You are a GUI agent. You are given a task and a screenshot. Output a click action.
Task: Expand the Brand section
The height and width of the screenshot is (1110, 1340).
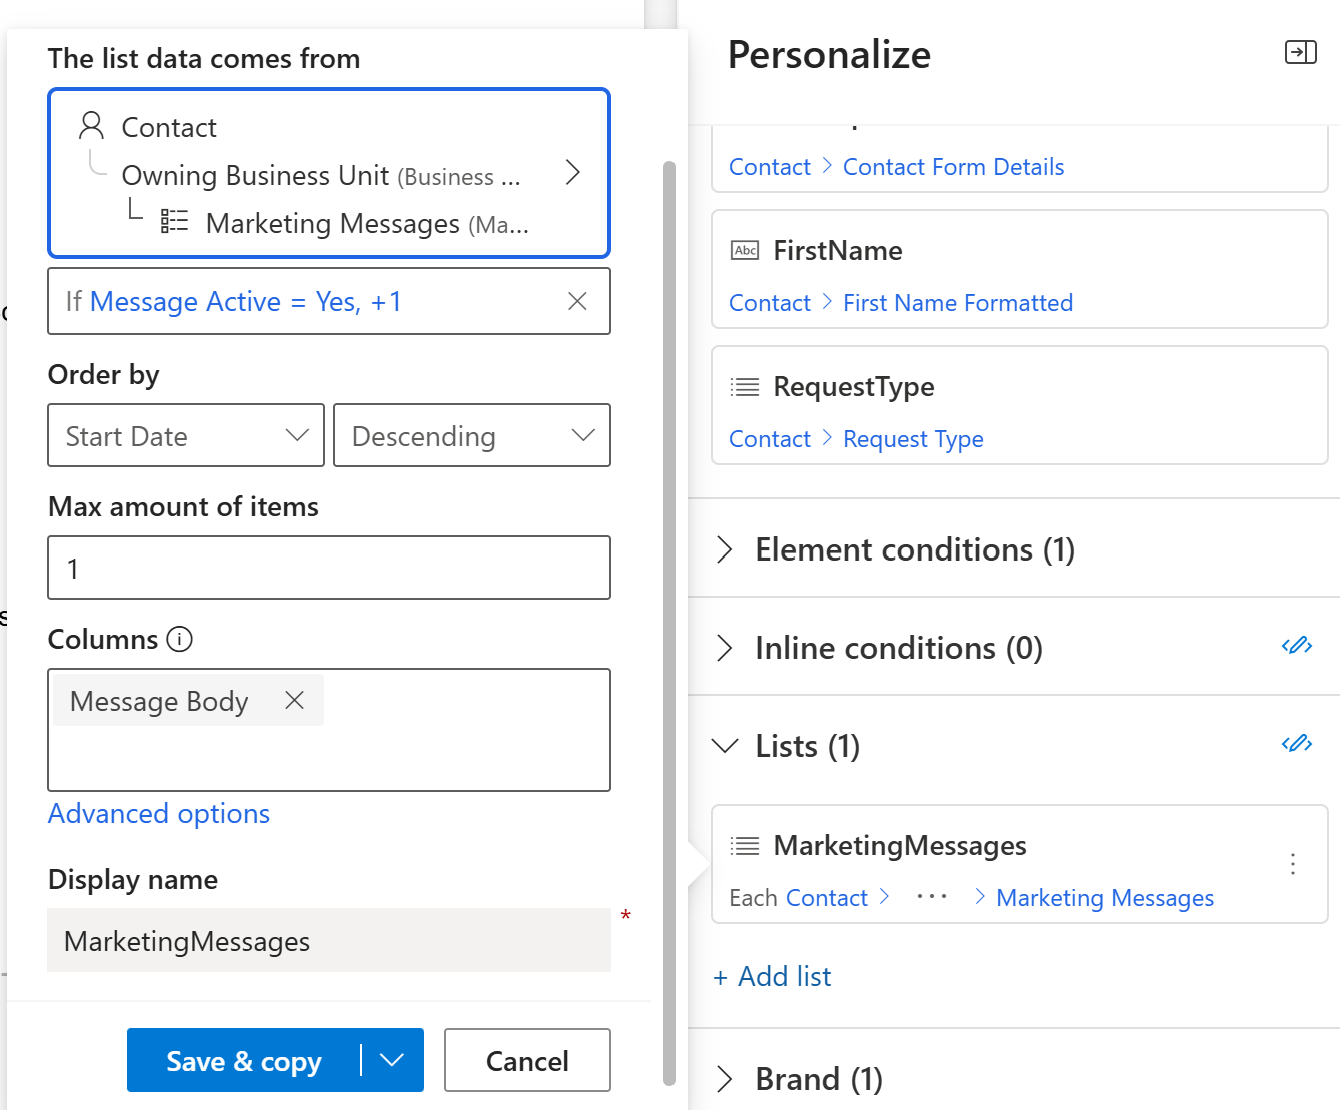726,1079
